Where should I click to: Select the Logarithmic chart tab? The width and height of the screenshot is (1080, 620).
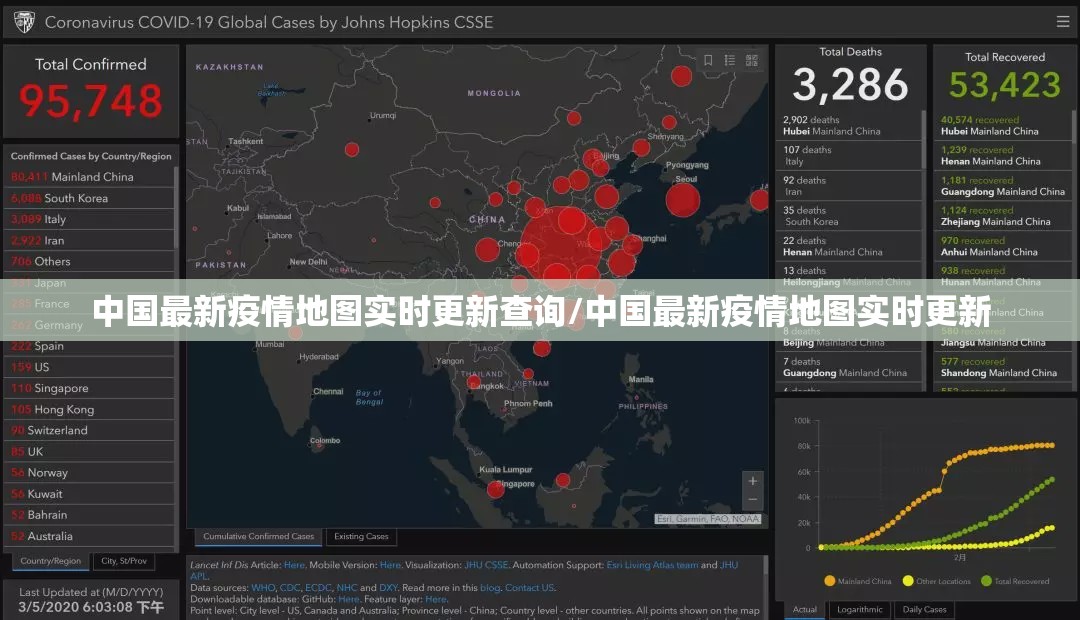858,609
